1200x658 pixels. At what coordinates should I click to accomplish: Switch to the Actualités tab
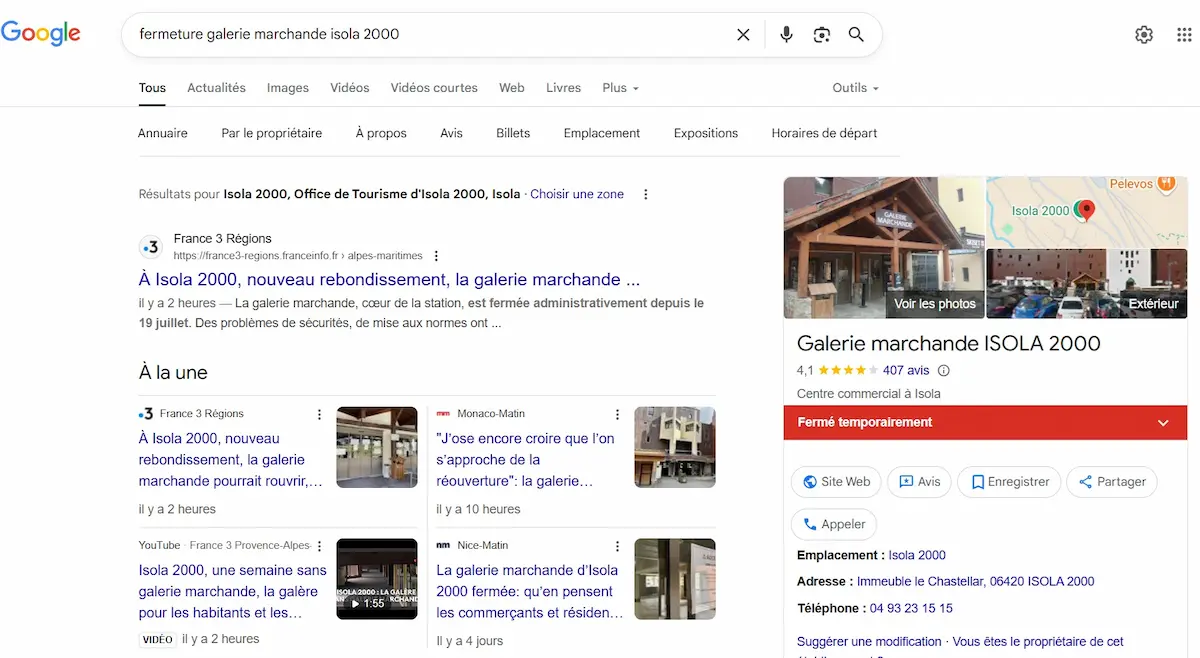point(216,88)
